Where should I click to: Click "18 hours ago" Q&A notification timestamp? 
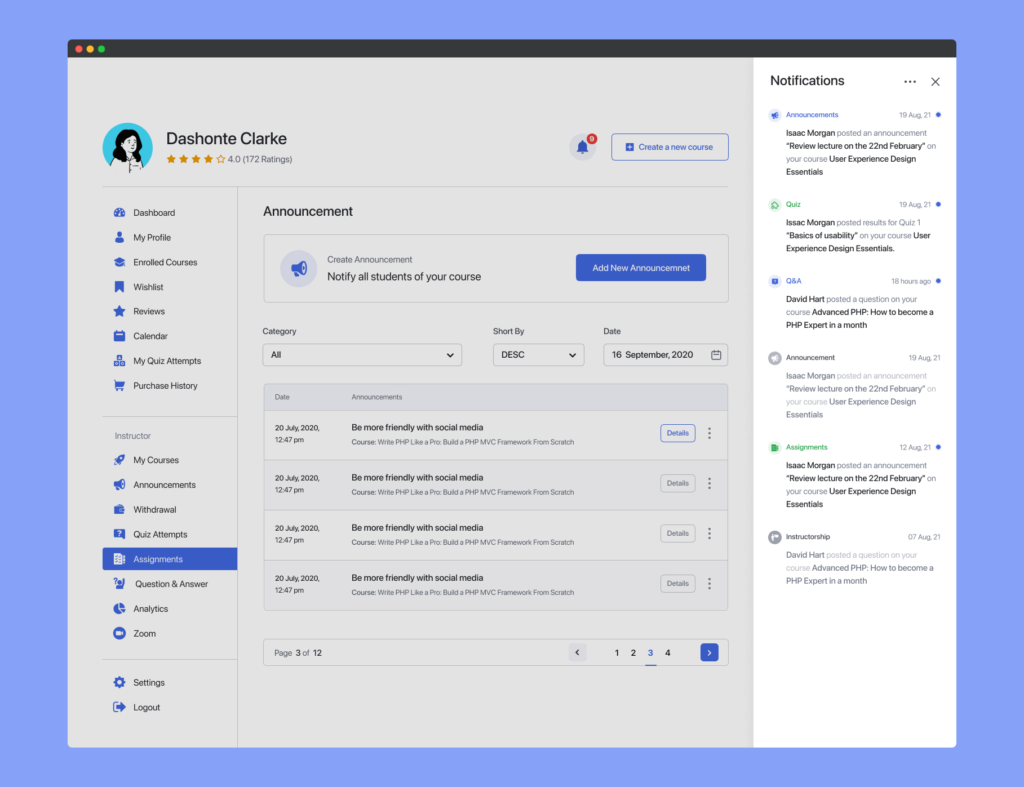[911, 281]
